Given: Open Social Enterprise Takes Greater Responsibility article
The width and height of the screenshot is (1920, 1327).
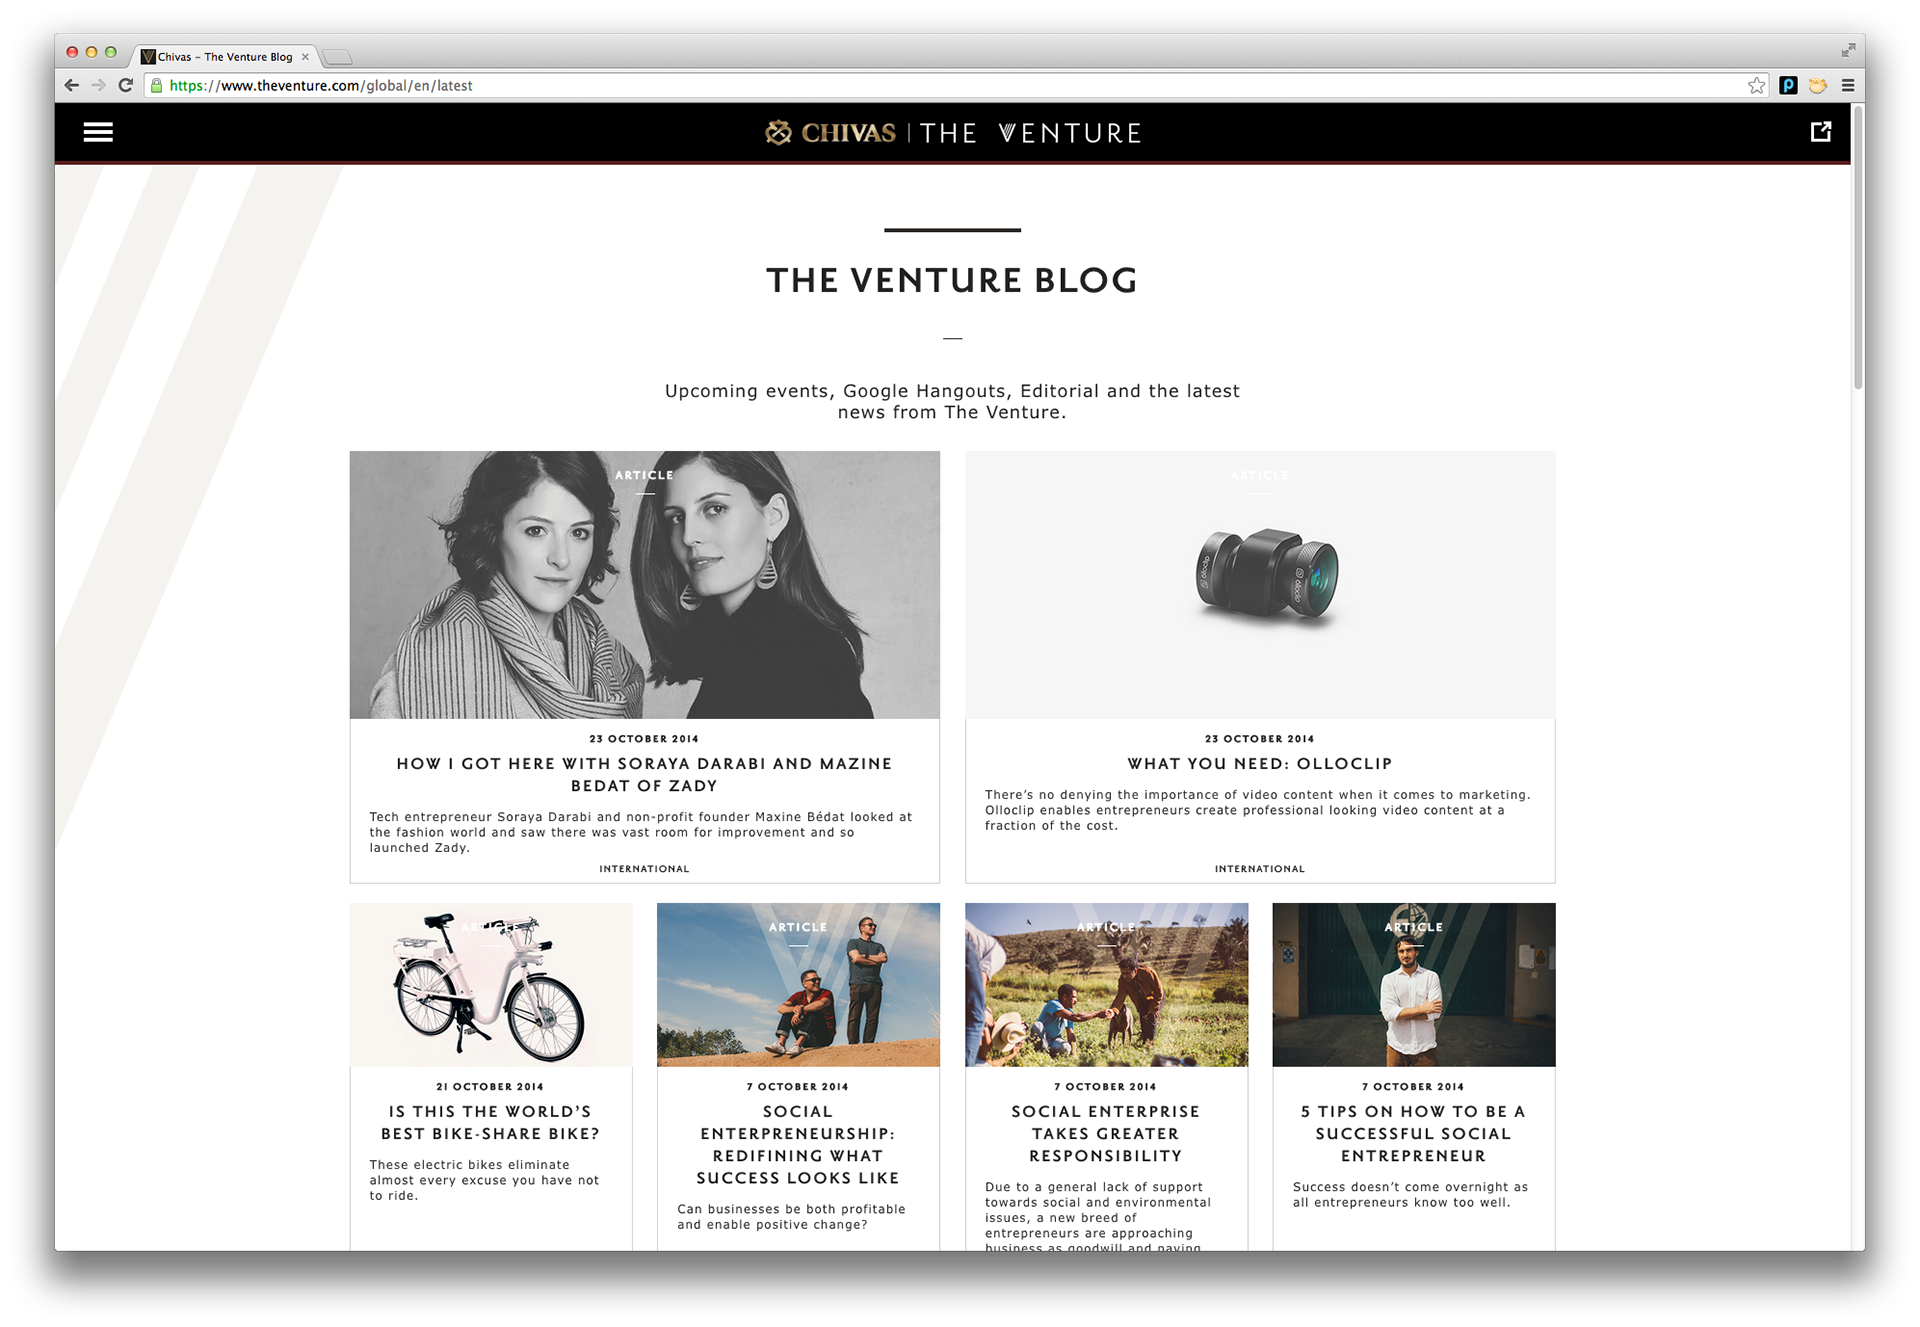Looking at the screenshot, I should pyautogui.click(x=1106, y=1133).
